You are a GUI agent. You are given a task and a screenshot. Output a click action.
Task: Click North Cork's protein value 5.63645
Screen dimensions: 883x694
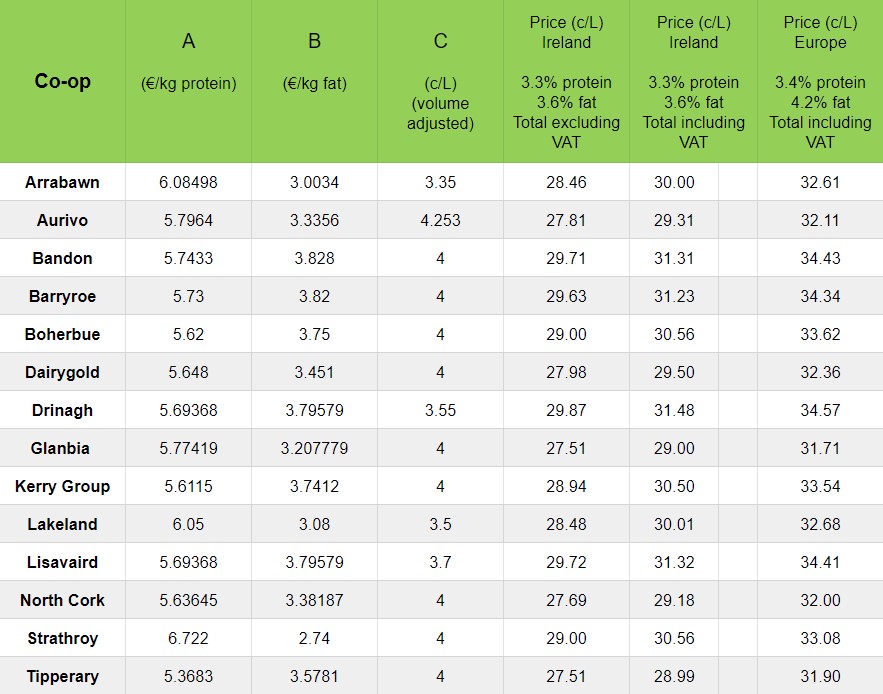click(x=188, y=600)
